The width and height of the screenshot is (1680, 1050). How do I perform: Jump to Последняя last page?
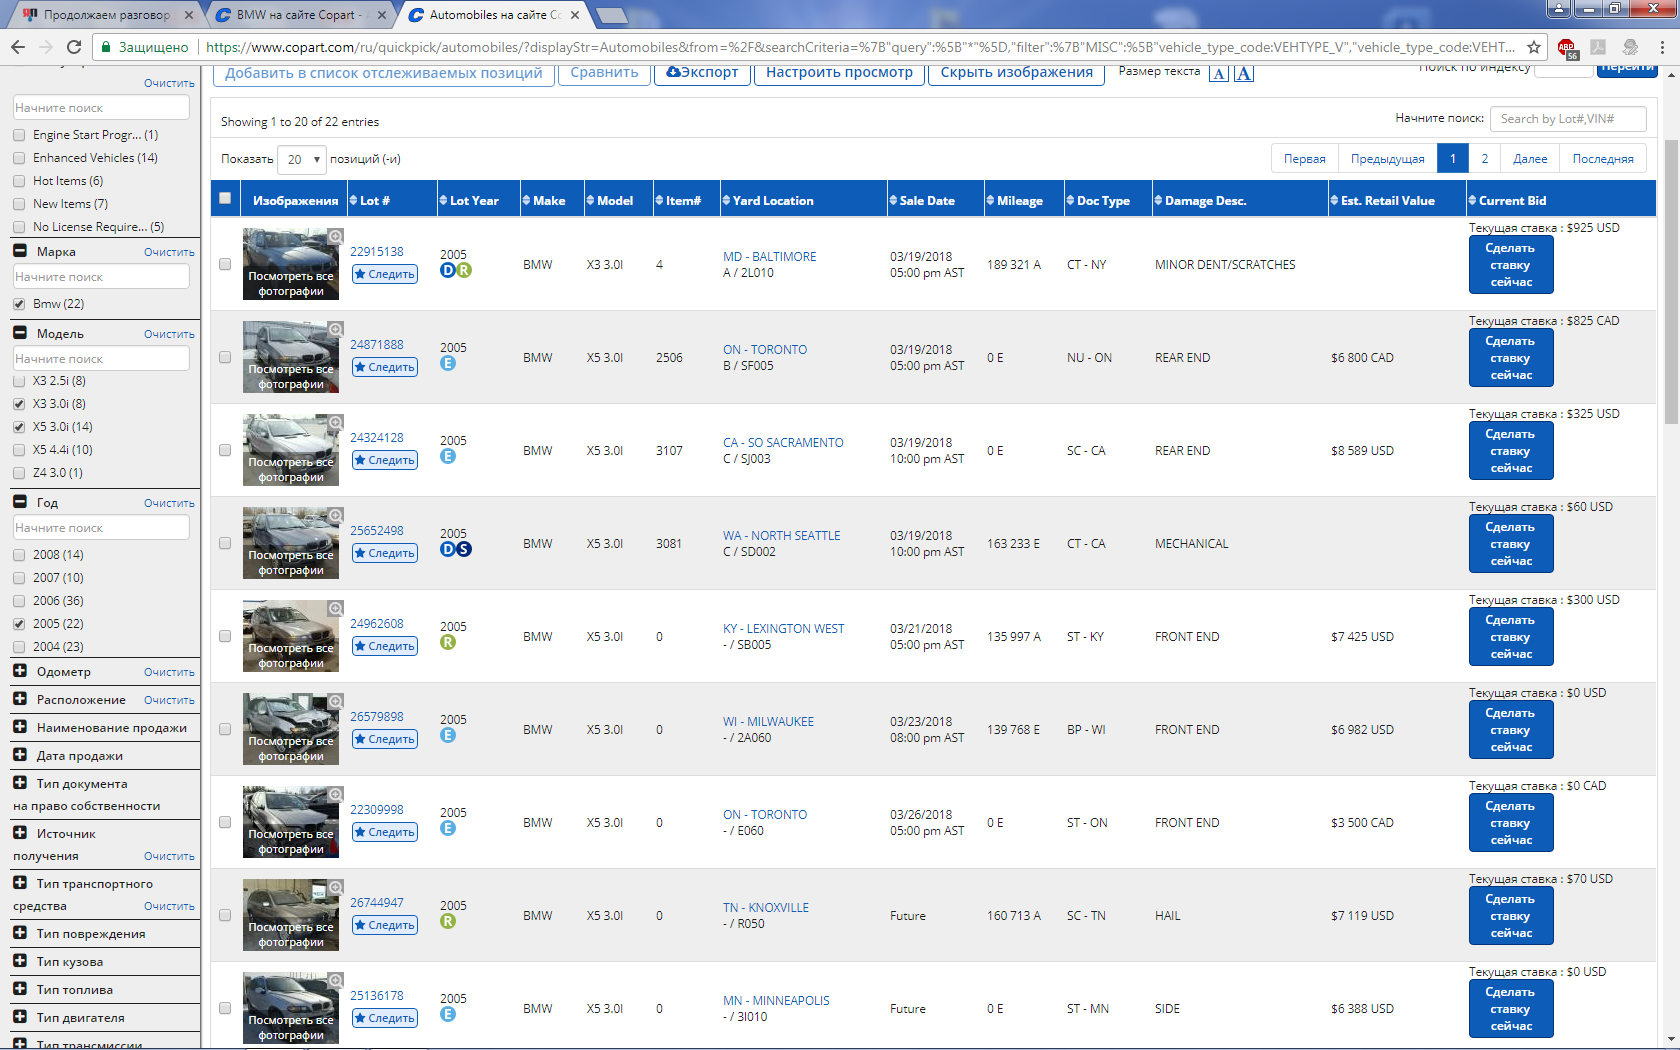pyautogui.click(x=1603, y=159)
